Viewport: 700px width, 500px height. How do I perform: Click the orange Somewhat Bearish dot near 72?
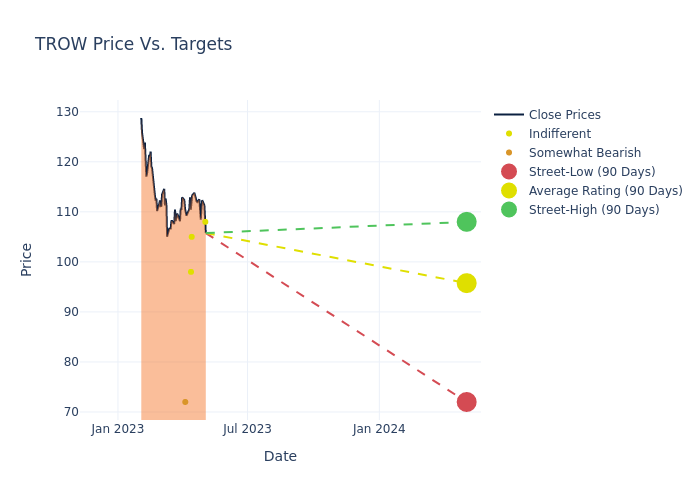tap(185, 402)
